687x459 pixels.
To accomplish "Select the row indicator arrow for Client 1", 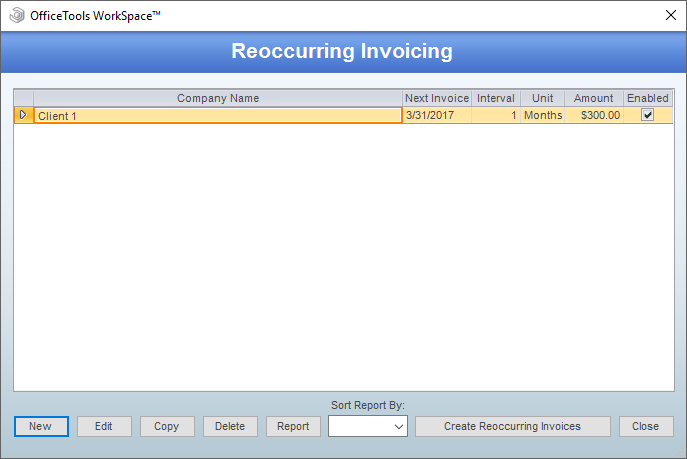I will 23,115.
